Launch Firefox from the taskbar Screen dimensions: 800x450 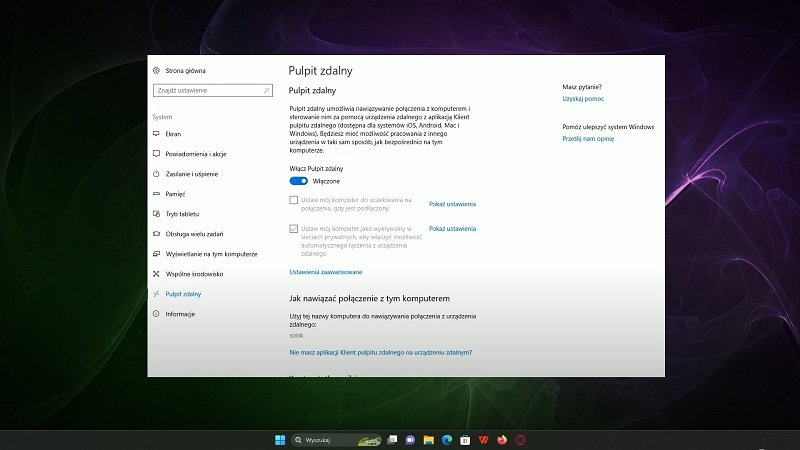(502, 440)
